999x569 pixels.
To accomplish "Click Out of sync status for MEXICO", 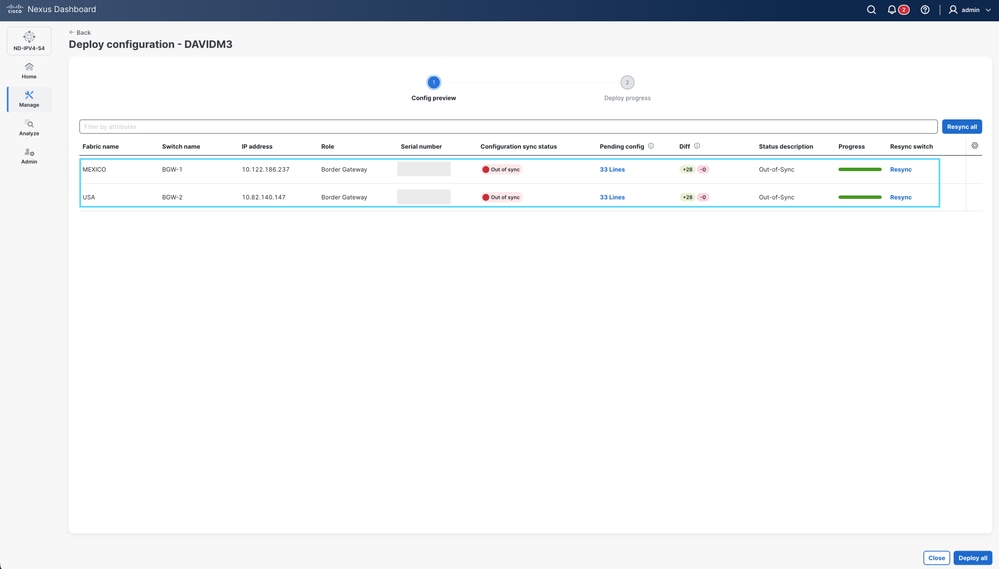I will pos(501,169).
